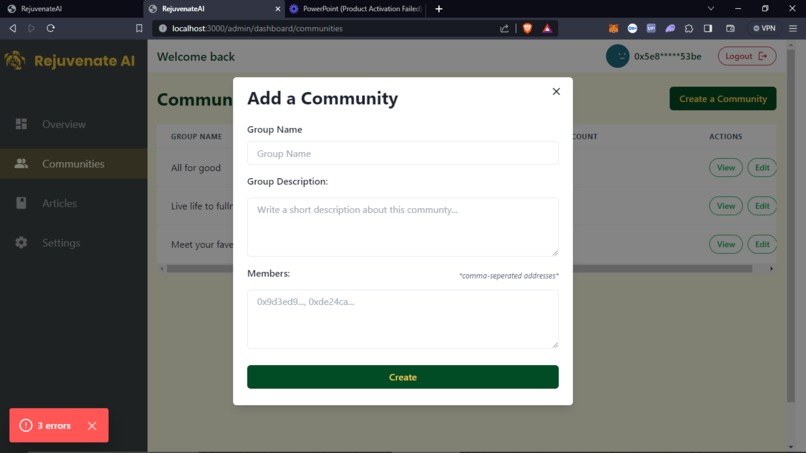
Task: Reload the current page
Action: coord(50,28)
